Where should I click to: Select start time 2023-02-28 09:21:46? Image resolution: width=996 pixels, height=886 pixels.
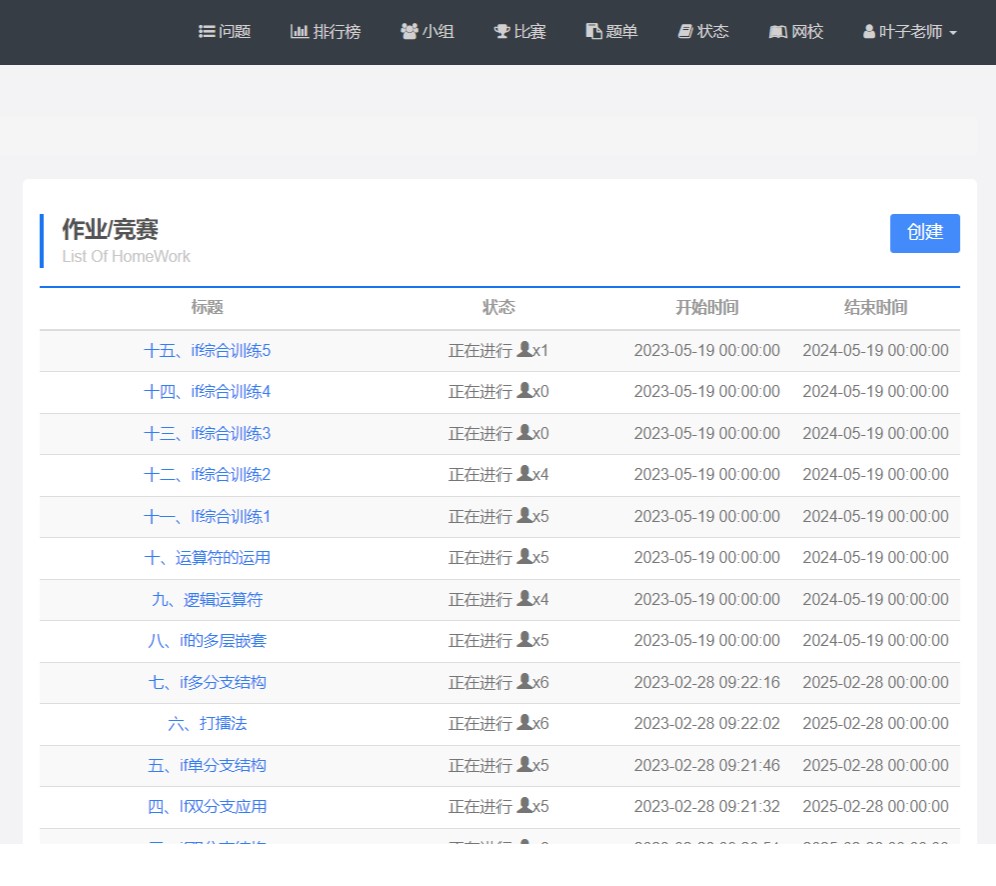coord(707,765)
